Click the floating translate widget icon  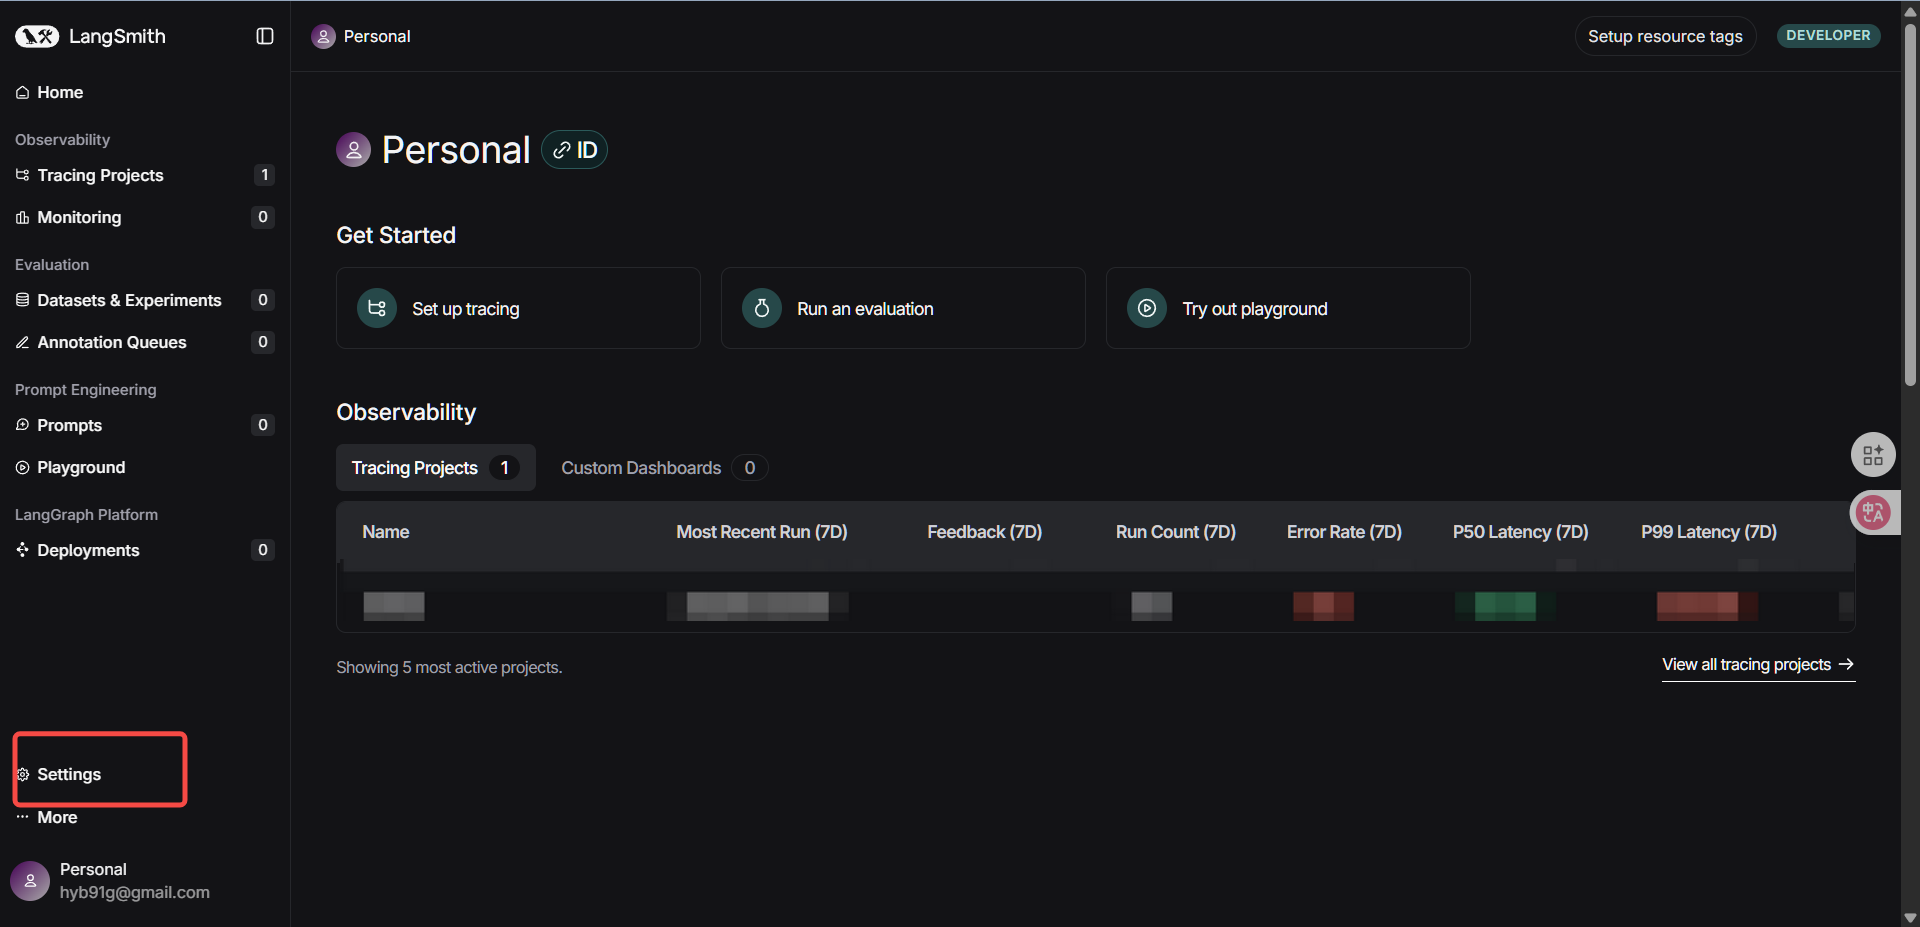pos(1873,514)
